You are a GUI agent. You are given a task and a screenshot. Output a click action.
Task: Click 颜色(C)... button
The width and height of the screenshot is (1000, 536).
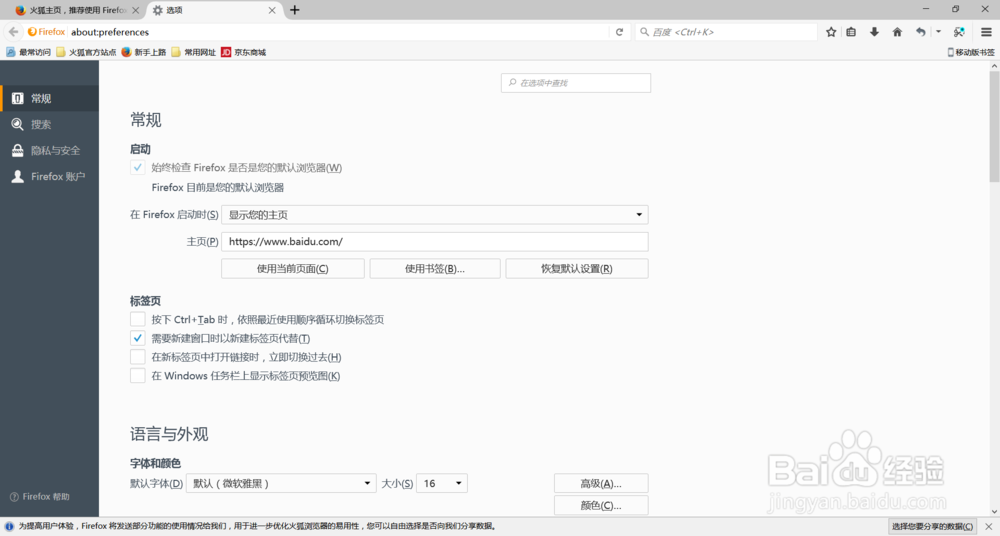point(601,505)
